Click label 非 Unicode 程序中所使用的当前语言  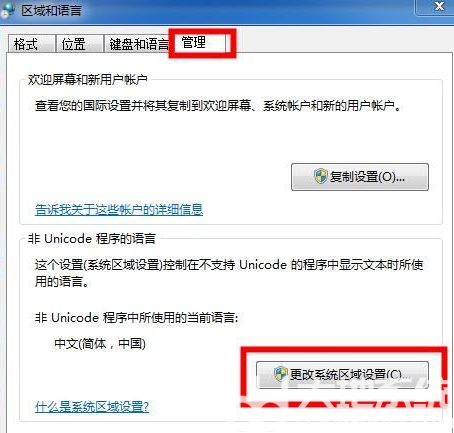136,317
